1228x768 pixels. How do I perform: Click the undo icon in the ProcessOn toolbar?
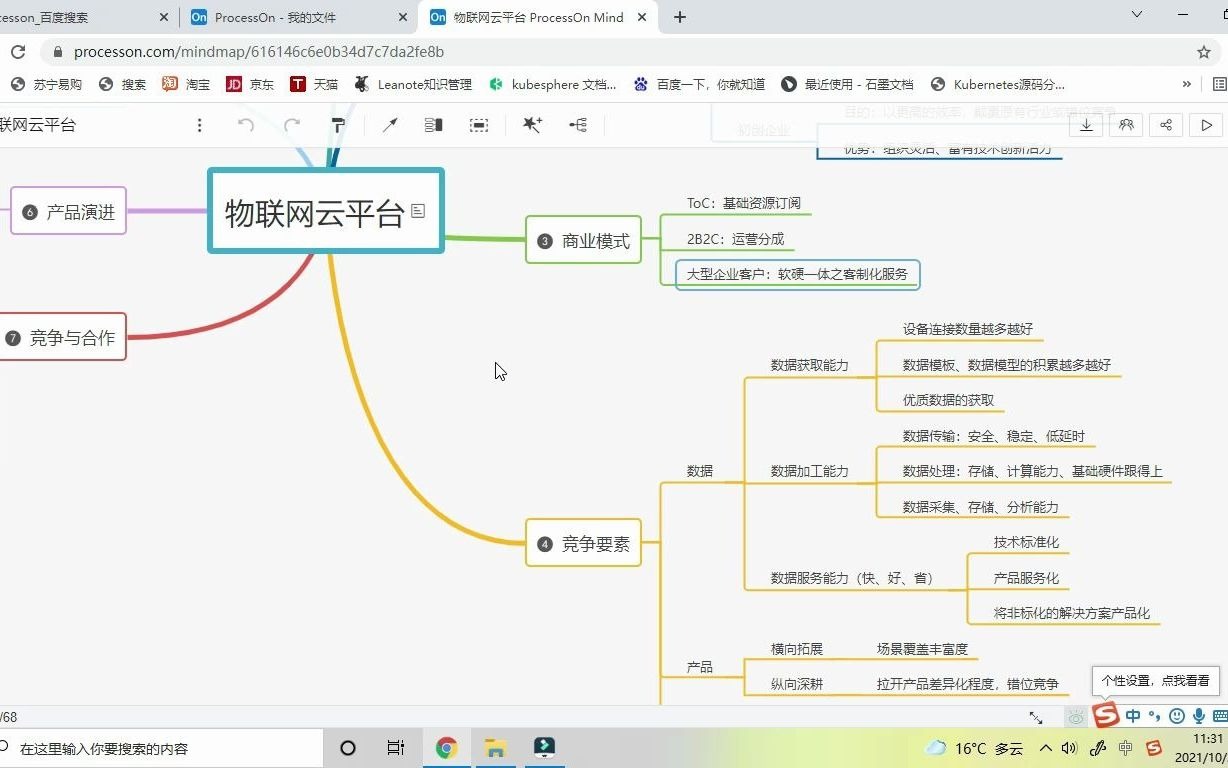(247, 125)
